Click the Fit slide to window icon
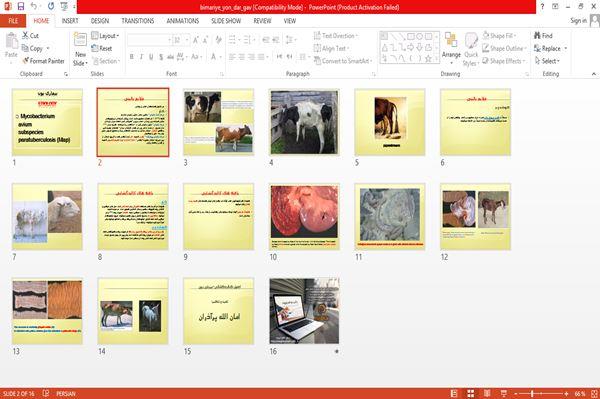The width and height of the screenshot is (600, 399). click(x=594, y=394)
